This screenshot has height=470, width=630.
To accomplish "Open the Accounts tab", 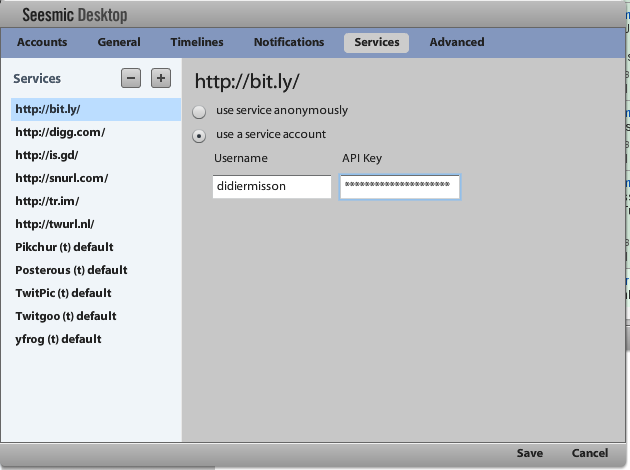I will point(42,42).
